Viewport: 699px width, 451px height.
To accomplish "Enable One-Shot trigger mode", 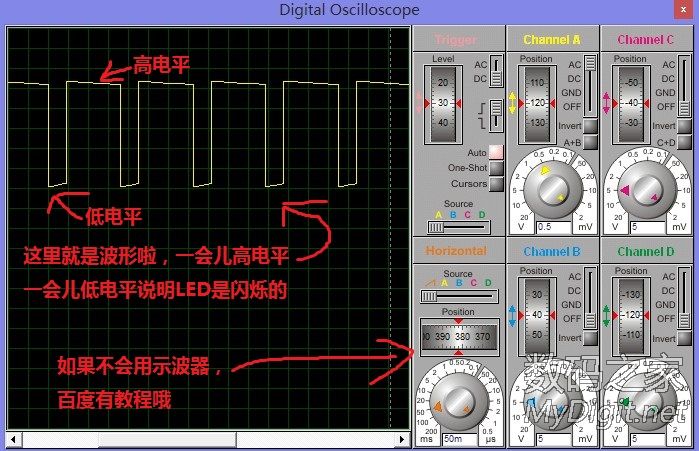I will [x=496, y=169].
